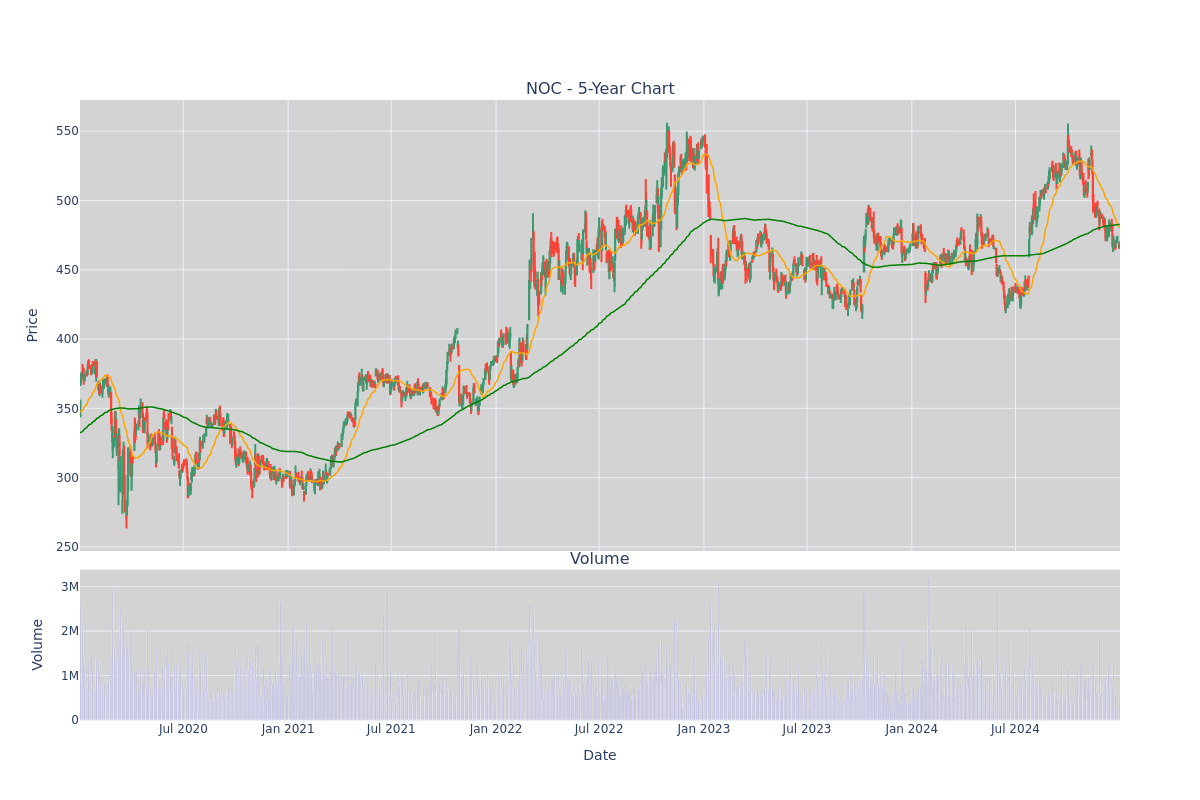Click the Price axis label
The width and height of the screenshot is (1200, 800).
(x=33, y=325)
